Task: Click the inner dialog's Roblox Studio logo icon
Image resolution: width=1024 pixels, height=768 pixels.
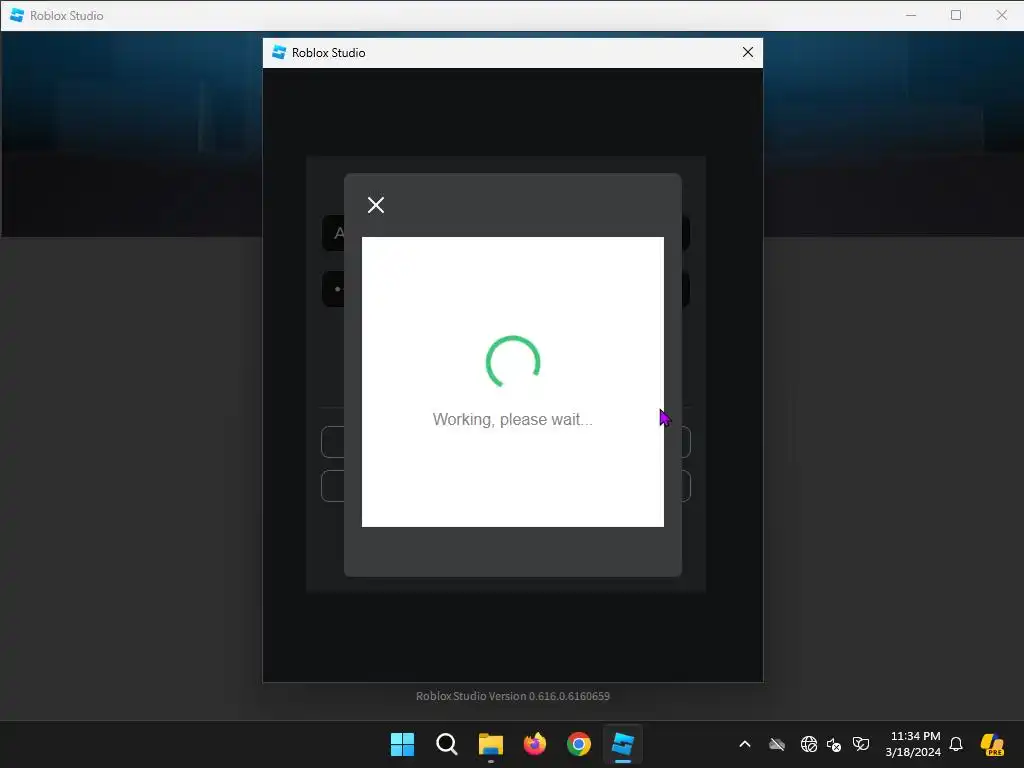Action: pos(279,52)
